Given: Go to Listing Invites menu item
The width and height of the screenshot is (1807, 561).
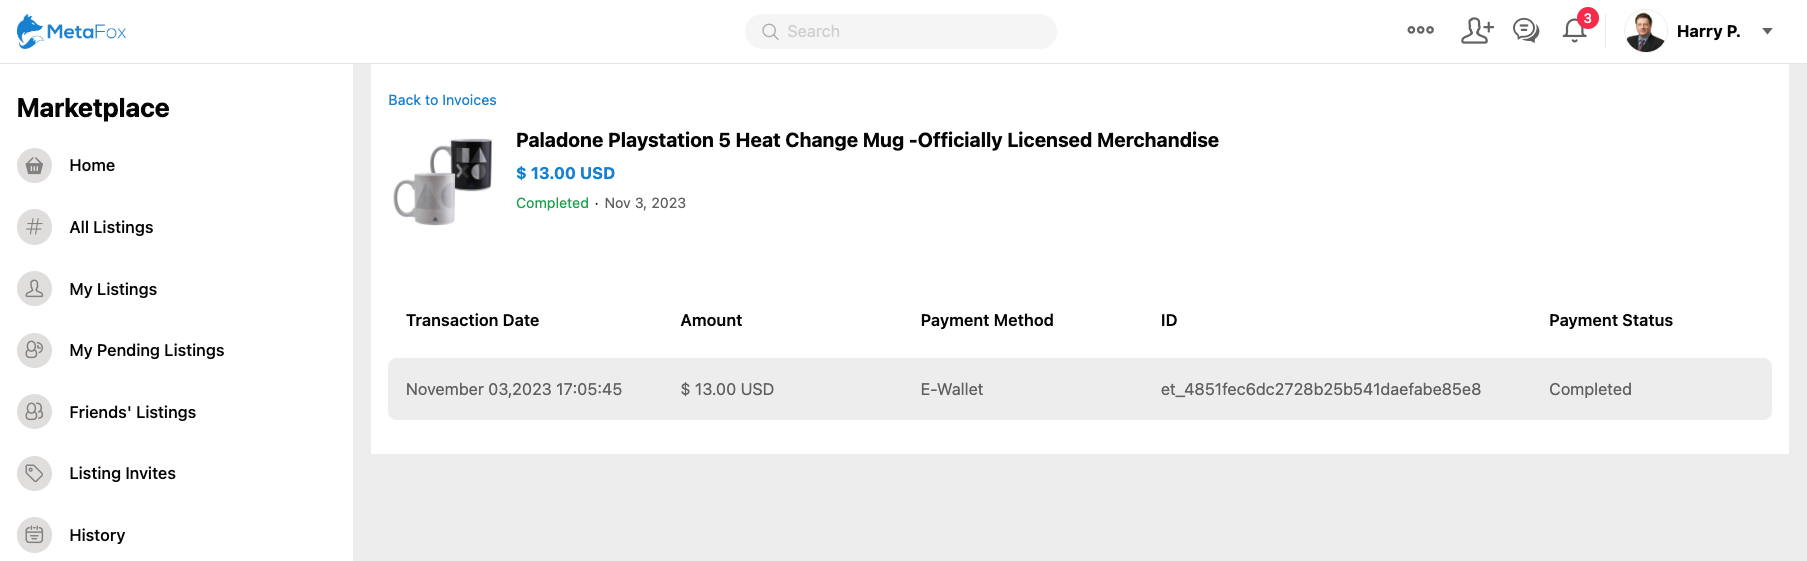Looking at the screenshot, I should tap(122, 473).
